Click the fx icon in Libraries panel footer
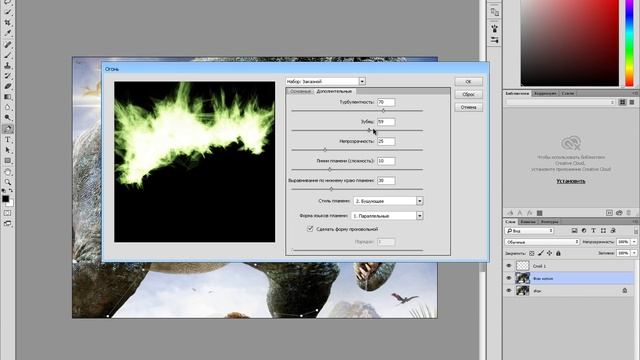The width and height of the screenshot is (640, 360). [x=529, y=213]
